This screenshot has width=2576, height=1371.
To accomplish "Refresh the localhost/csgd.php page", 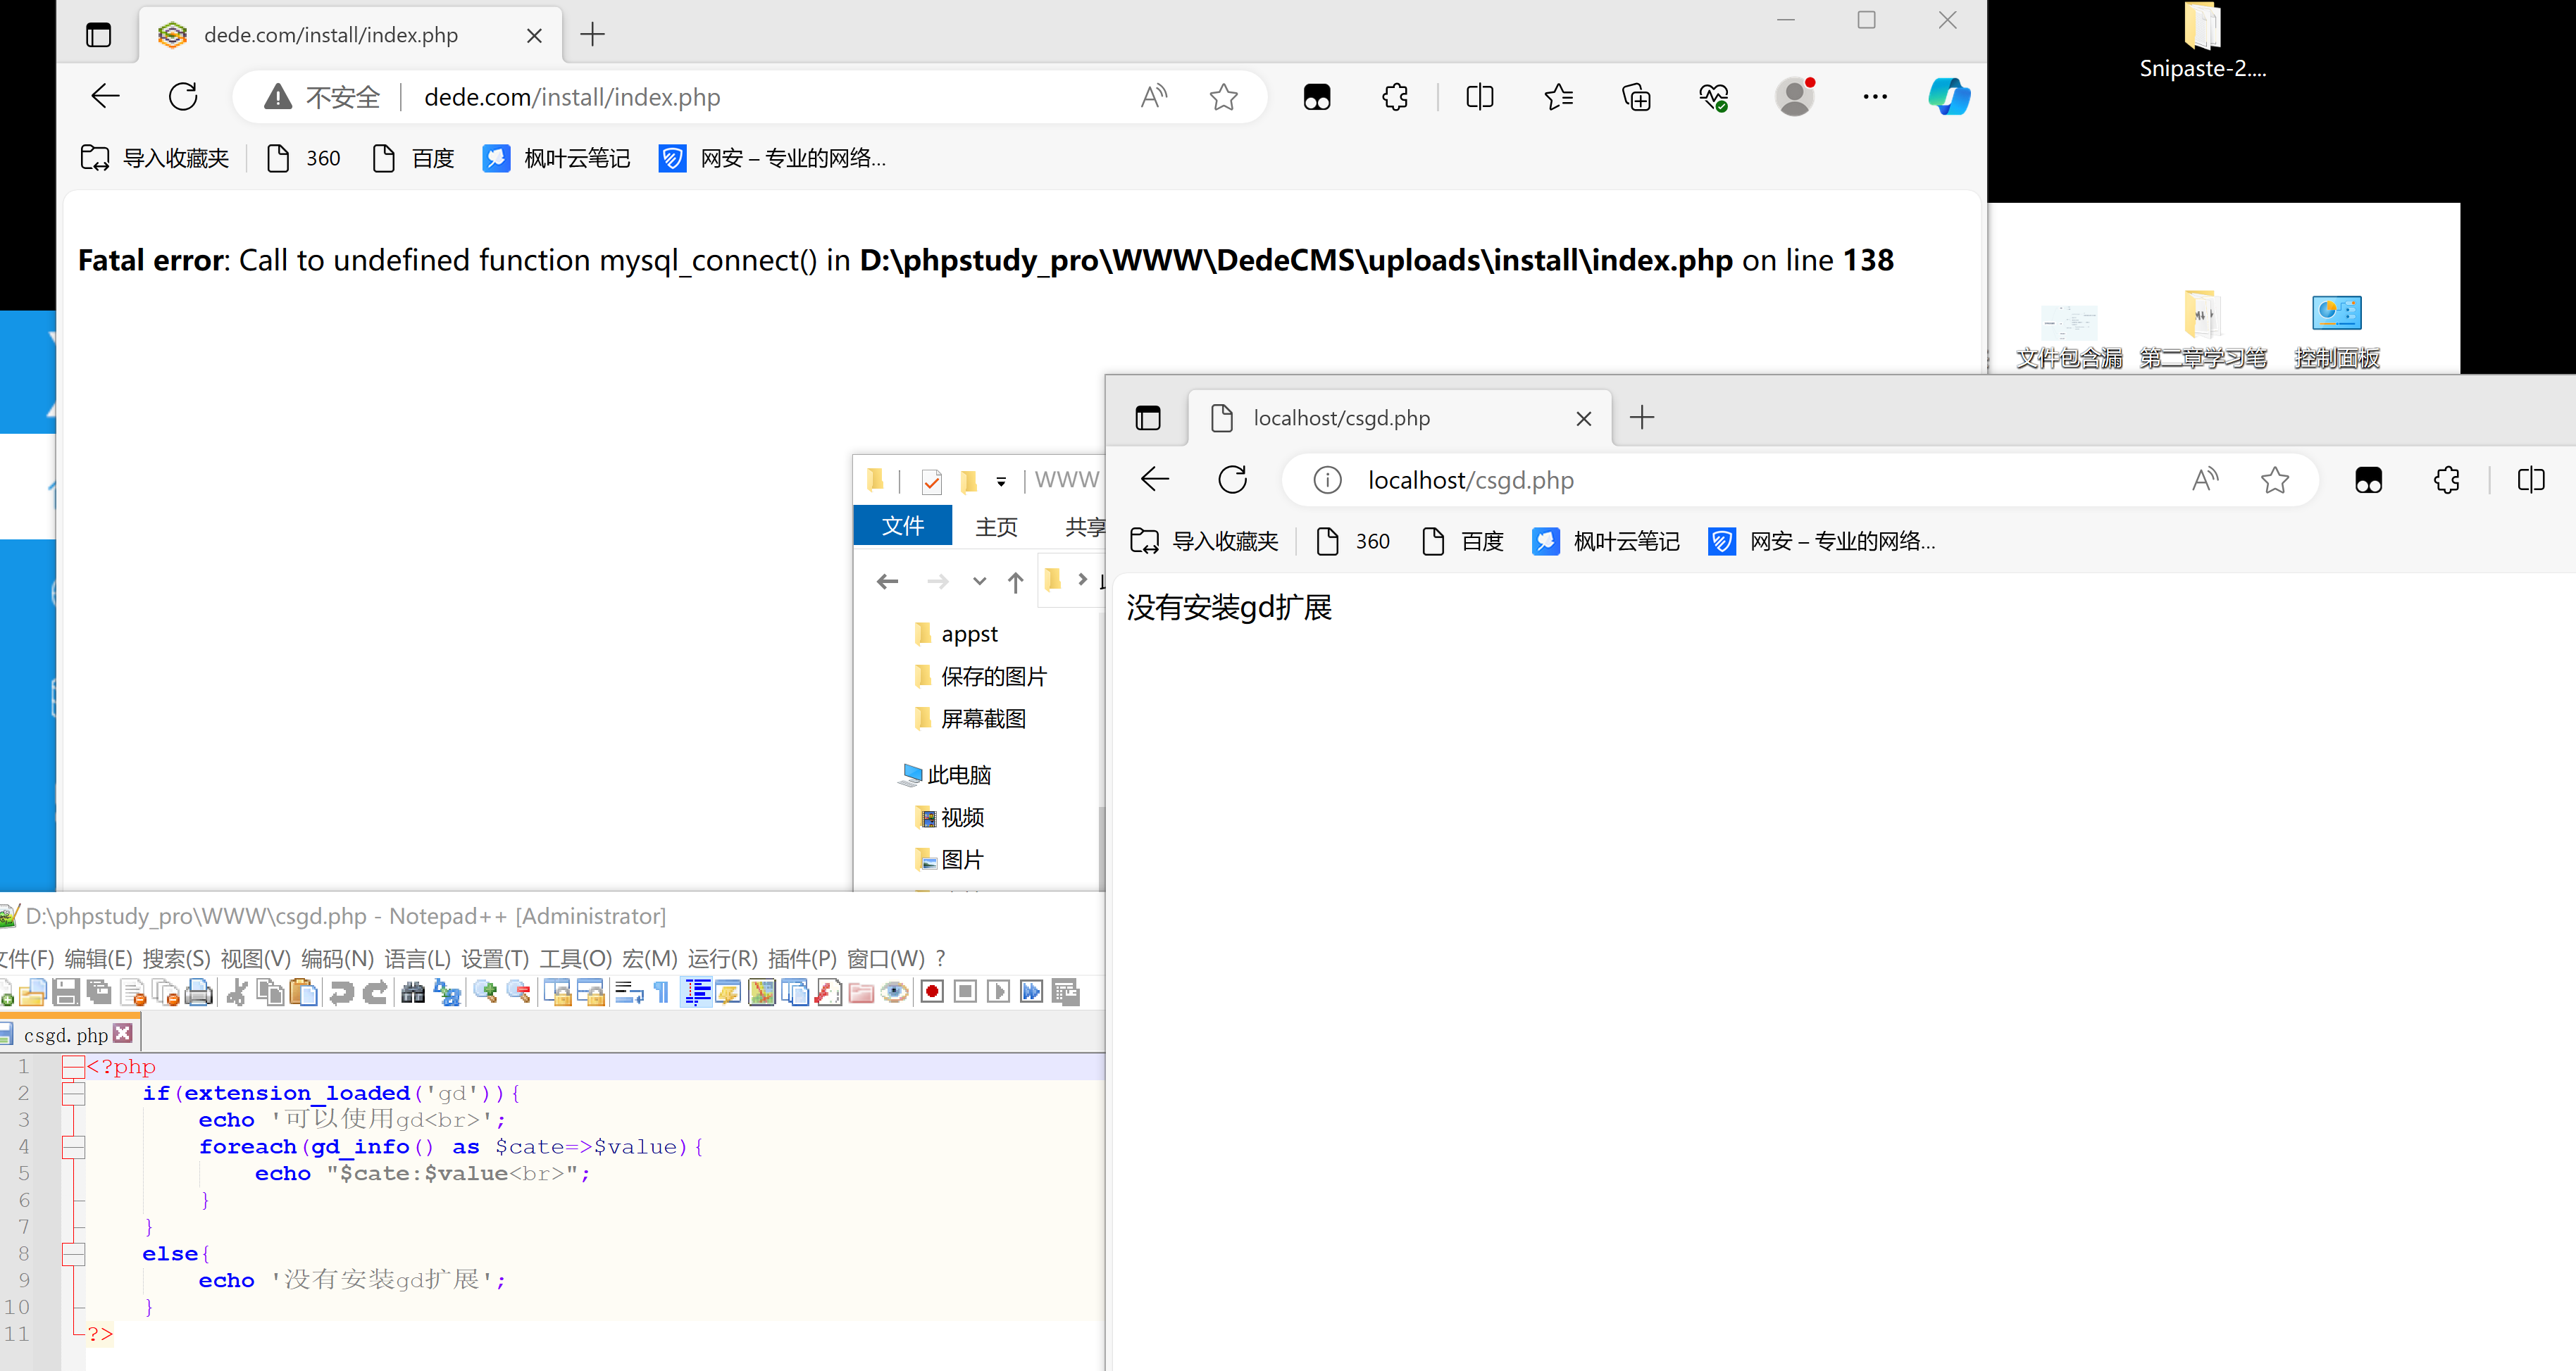I will pos(1232,480).
